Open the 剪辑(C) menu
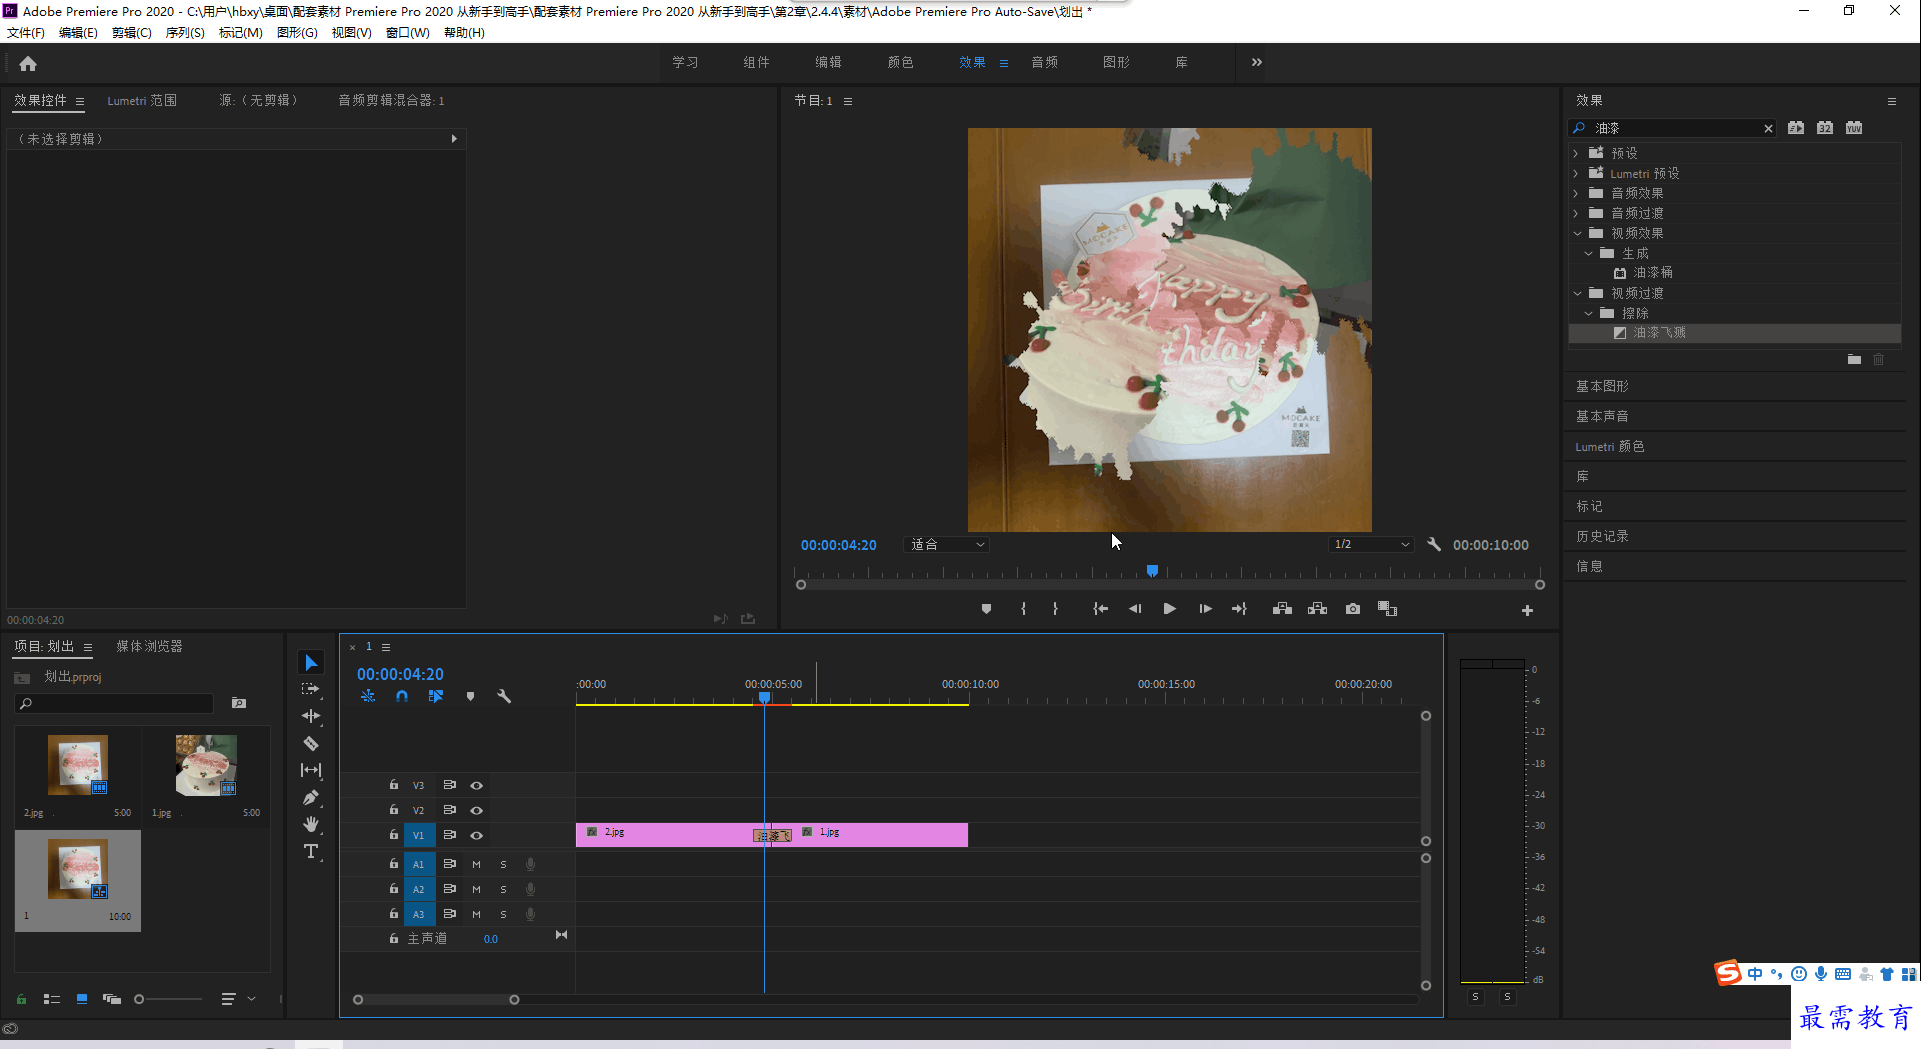The image size is (1921, 1049). click(x=132, y=32)
